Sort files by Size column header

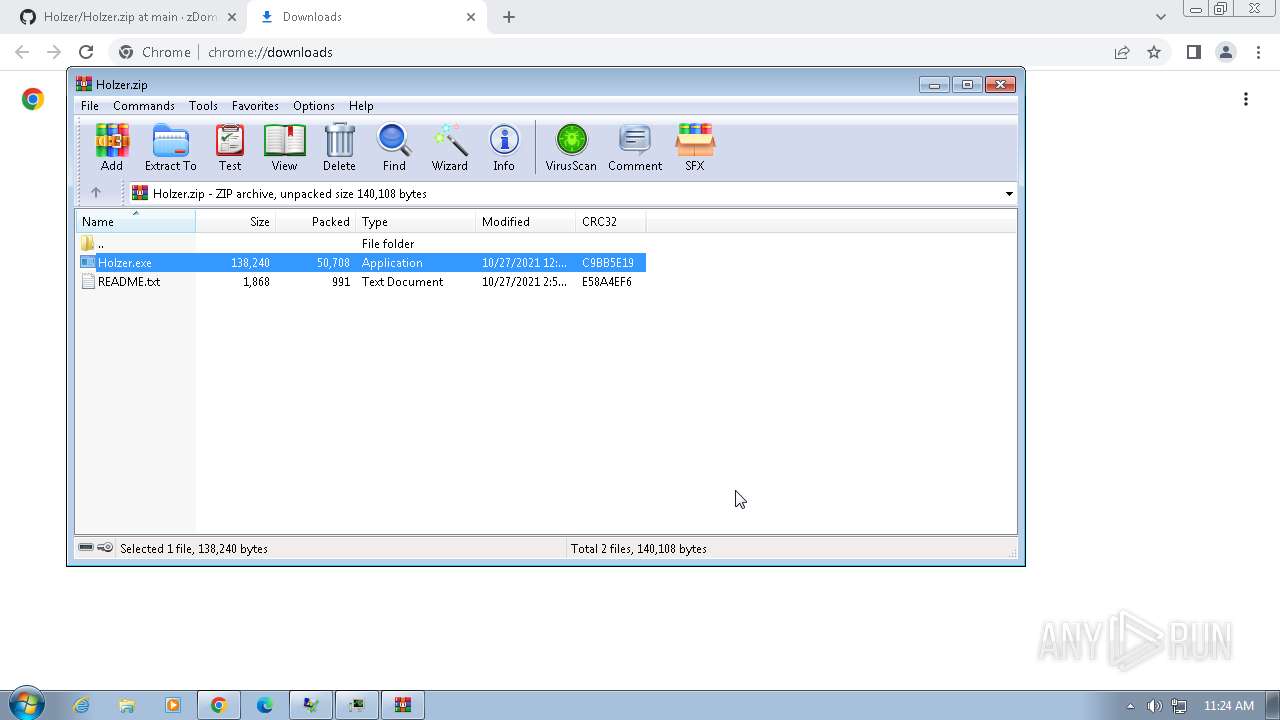pyautogui.click(x=236, y=222)
